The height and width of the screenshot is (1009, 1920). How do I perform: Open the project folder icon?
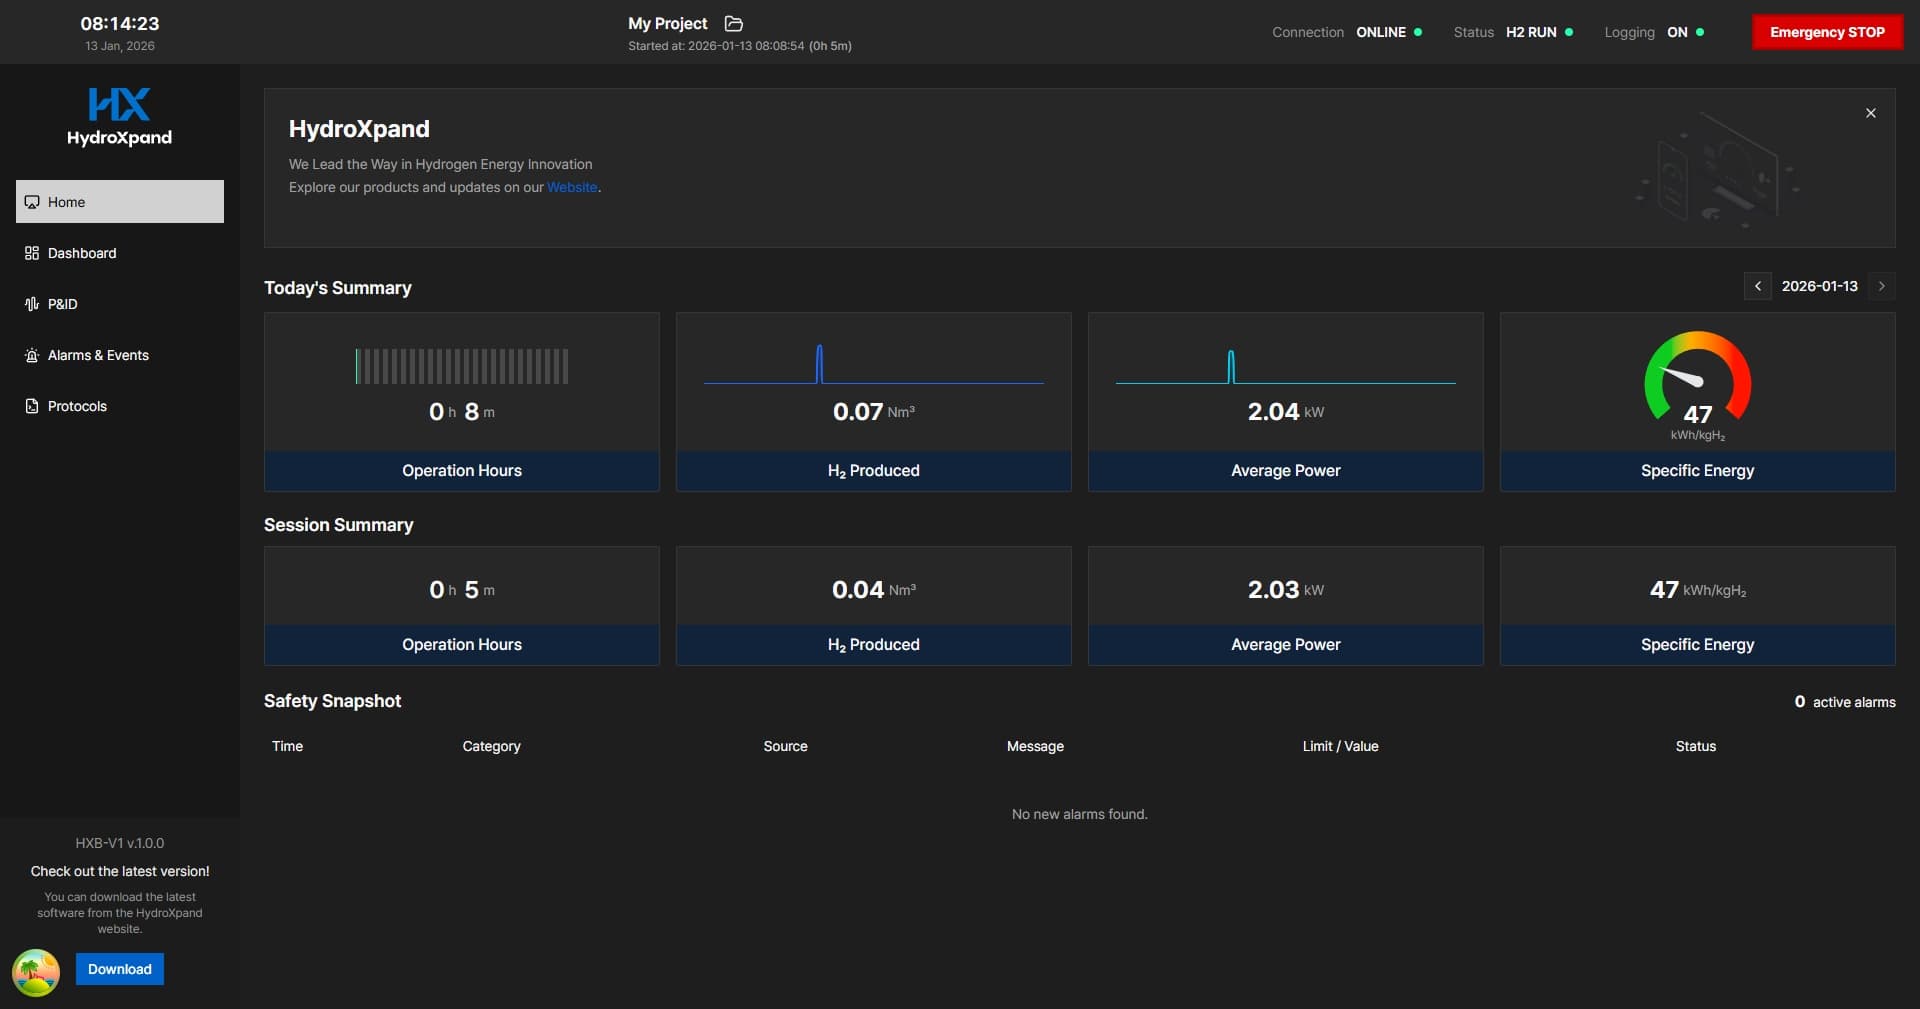click(733, 23)
